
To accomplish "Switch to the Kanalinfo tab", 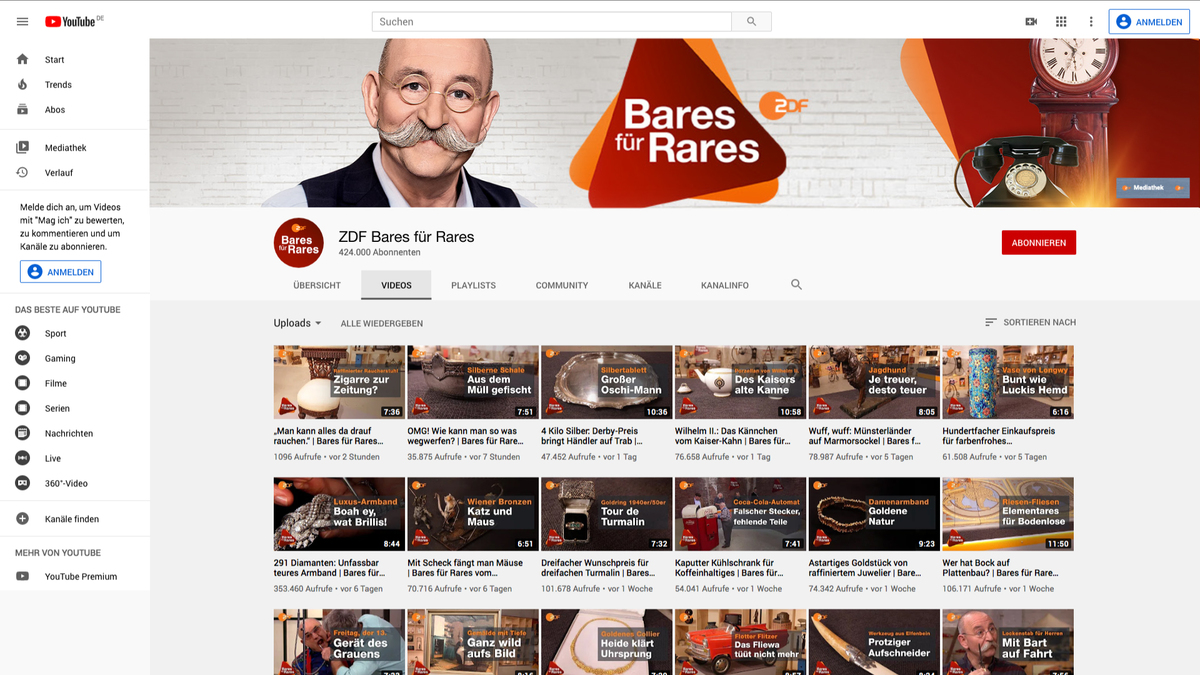I will coord(725,285).
